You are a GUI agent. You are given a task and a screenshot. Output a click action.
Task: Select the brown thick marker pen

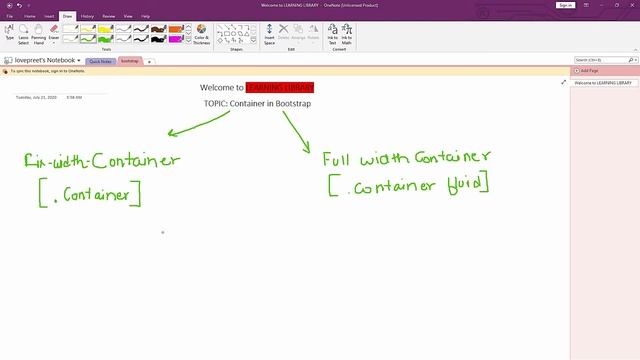coord(158,29)
